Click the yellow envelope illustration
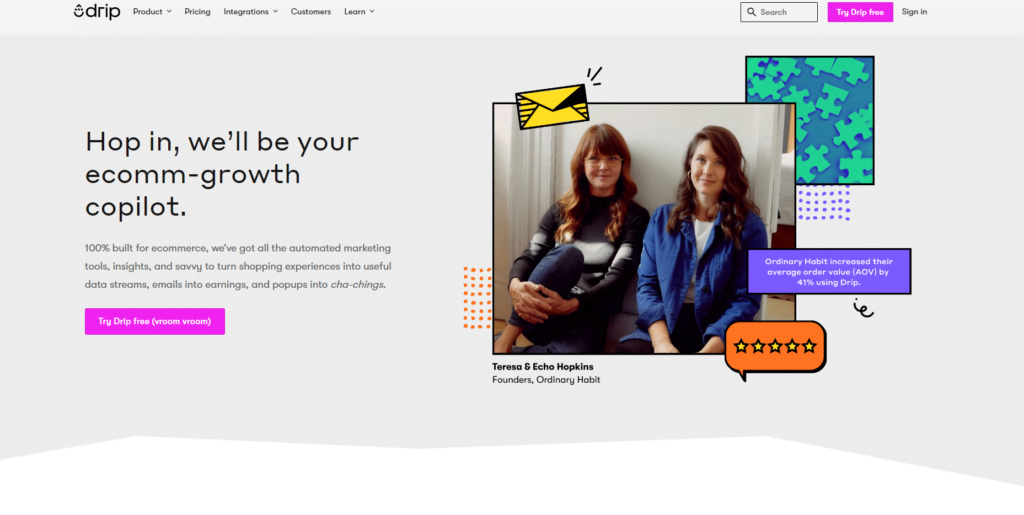The height and width of the screenshot is (515, 1024). [552, 106]
